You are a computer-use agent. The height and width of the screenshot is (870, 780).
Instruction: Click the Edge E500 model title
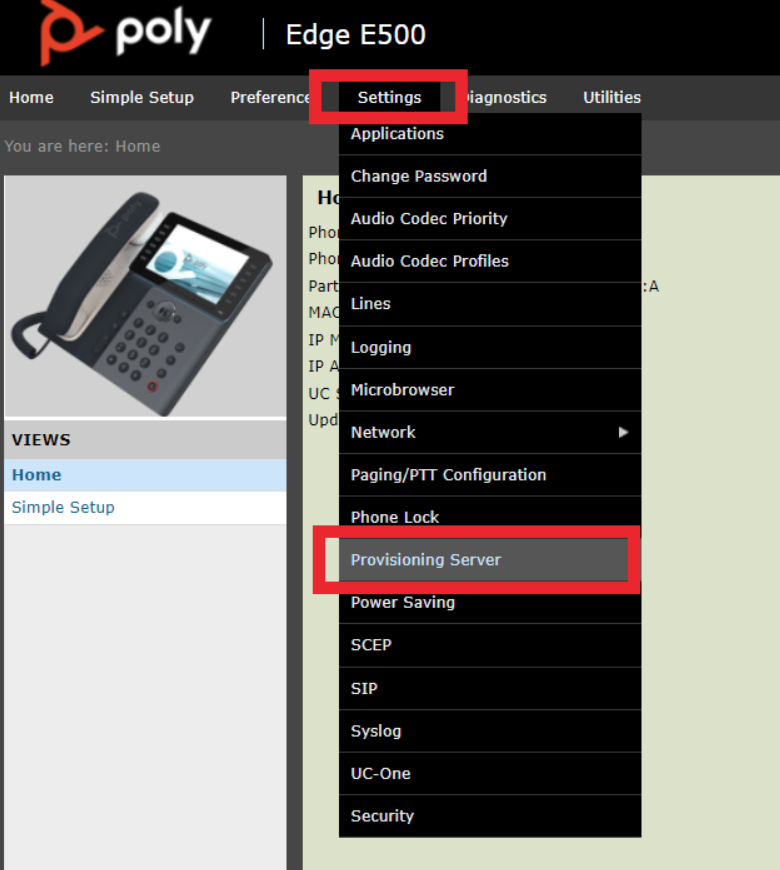coord(356,35)
